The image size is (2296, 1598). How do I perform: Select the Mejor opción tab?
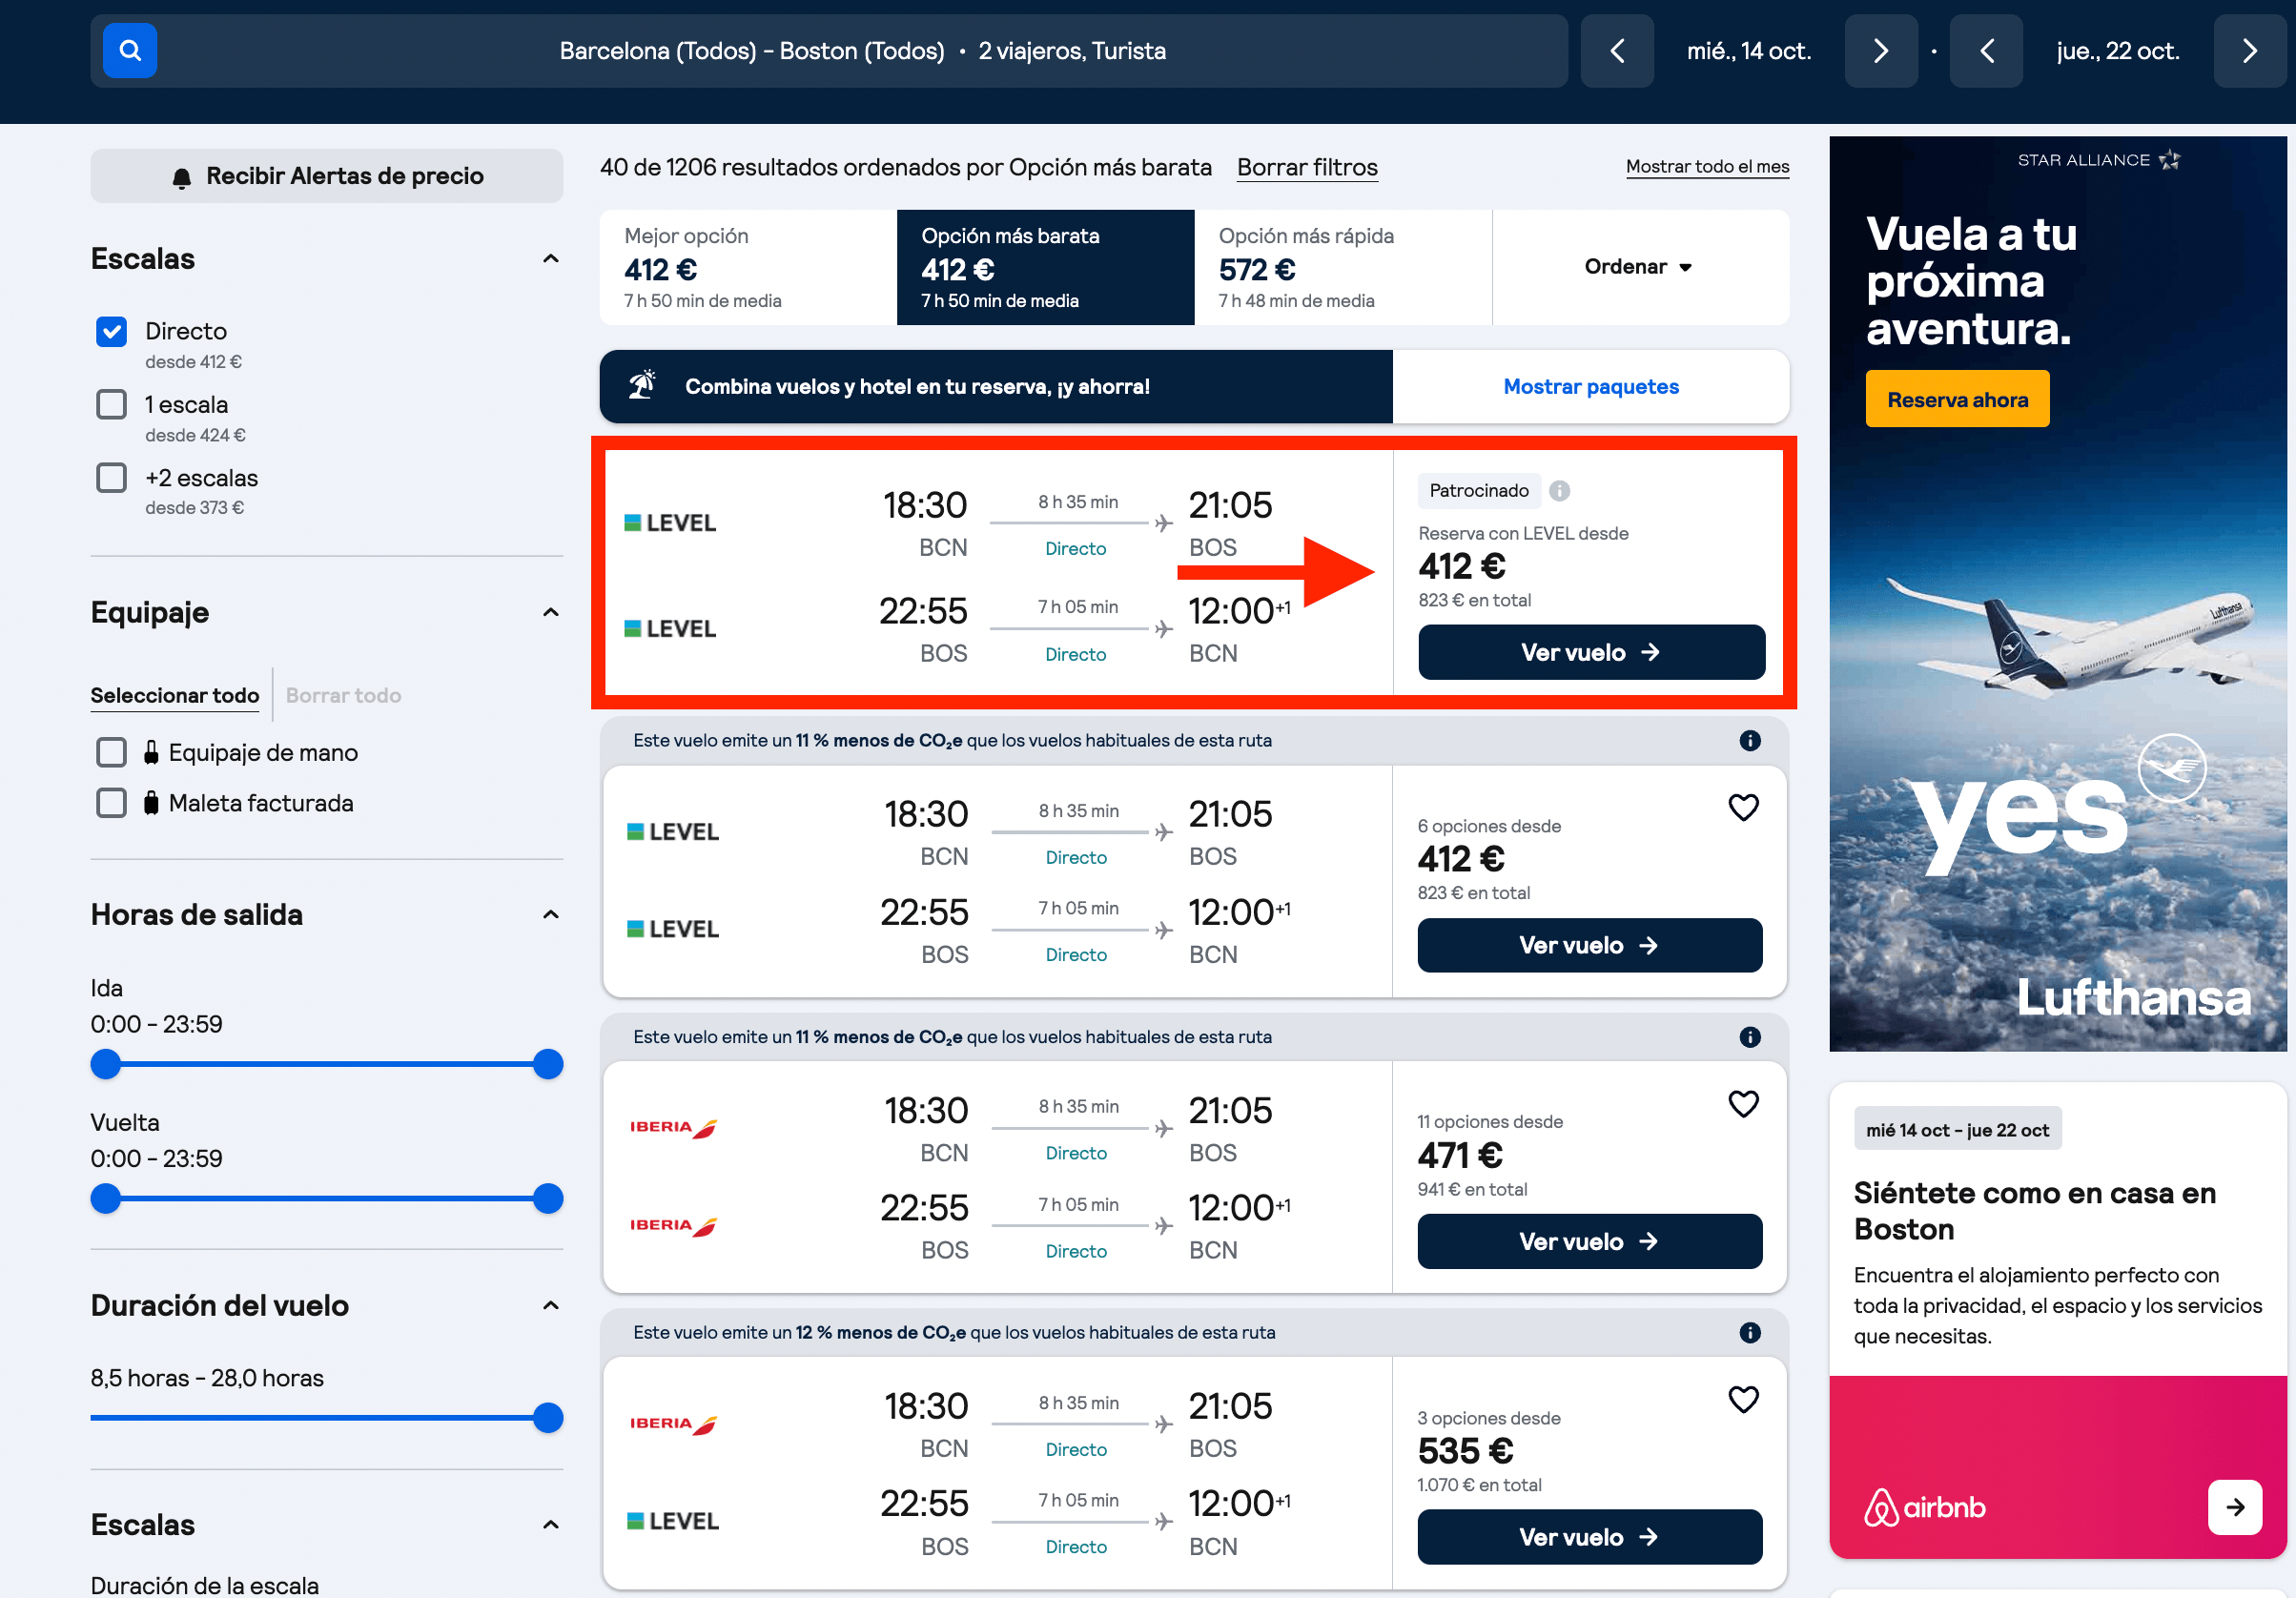pos(748,267)
